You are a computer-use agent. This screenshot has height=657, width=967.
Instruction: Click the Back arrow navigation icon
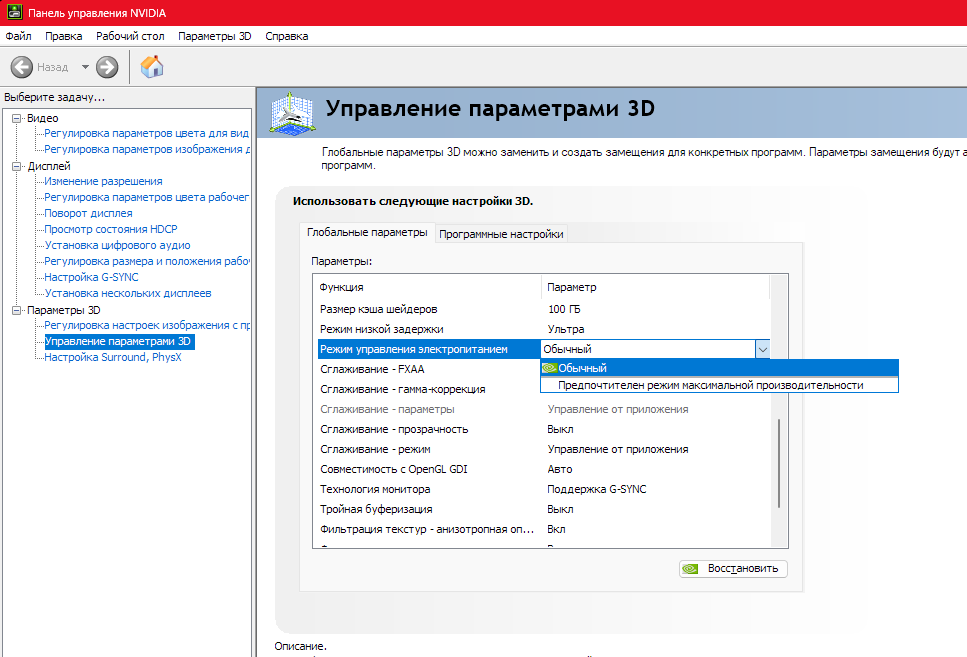(22, 67)
